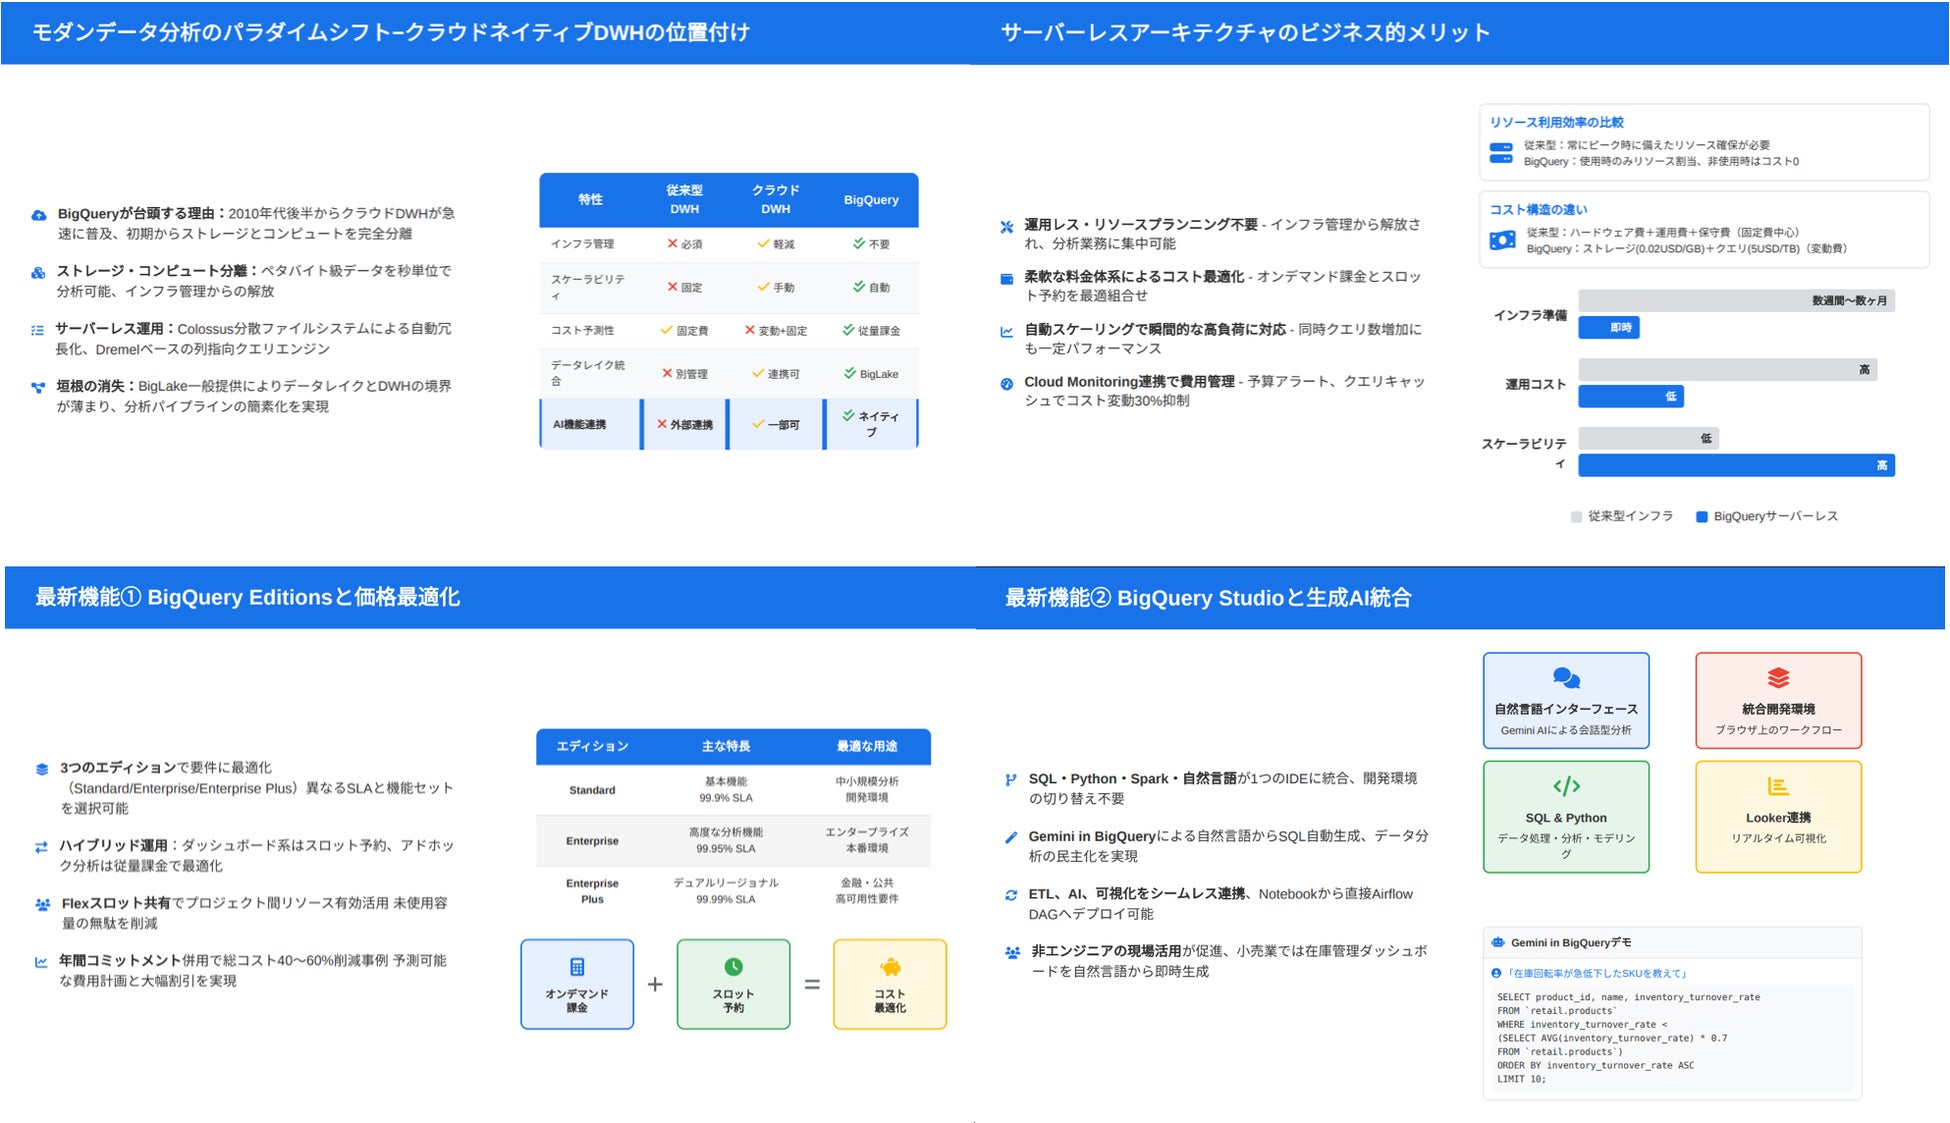The width and height of the screenshot is (1950, 1123).
Task: Click the red layers icon for 統合開発環境
Action: (1778, 678)
